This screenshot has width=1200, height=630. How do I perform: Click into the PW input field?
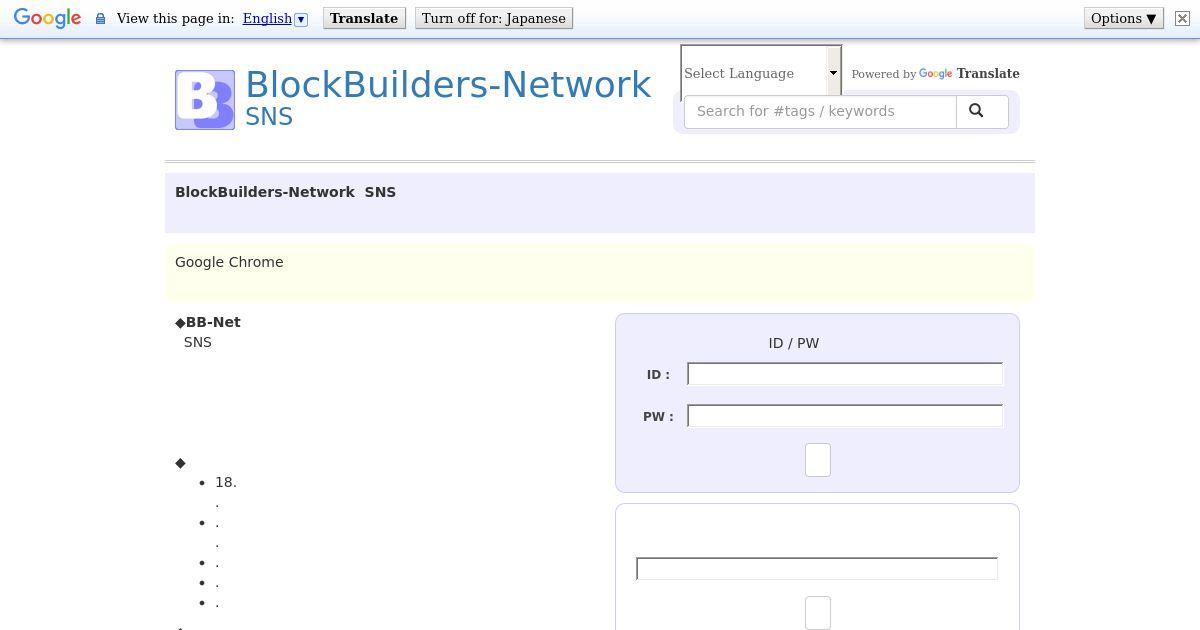(845, 416)
